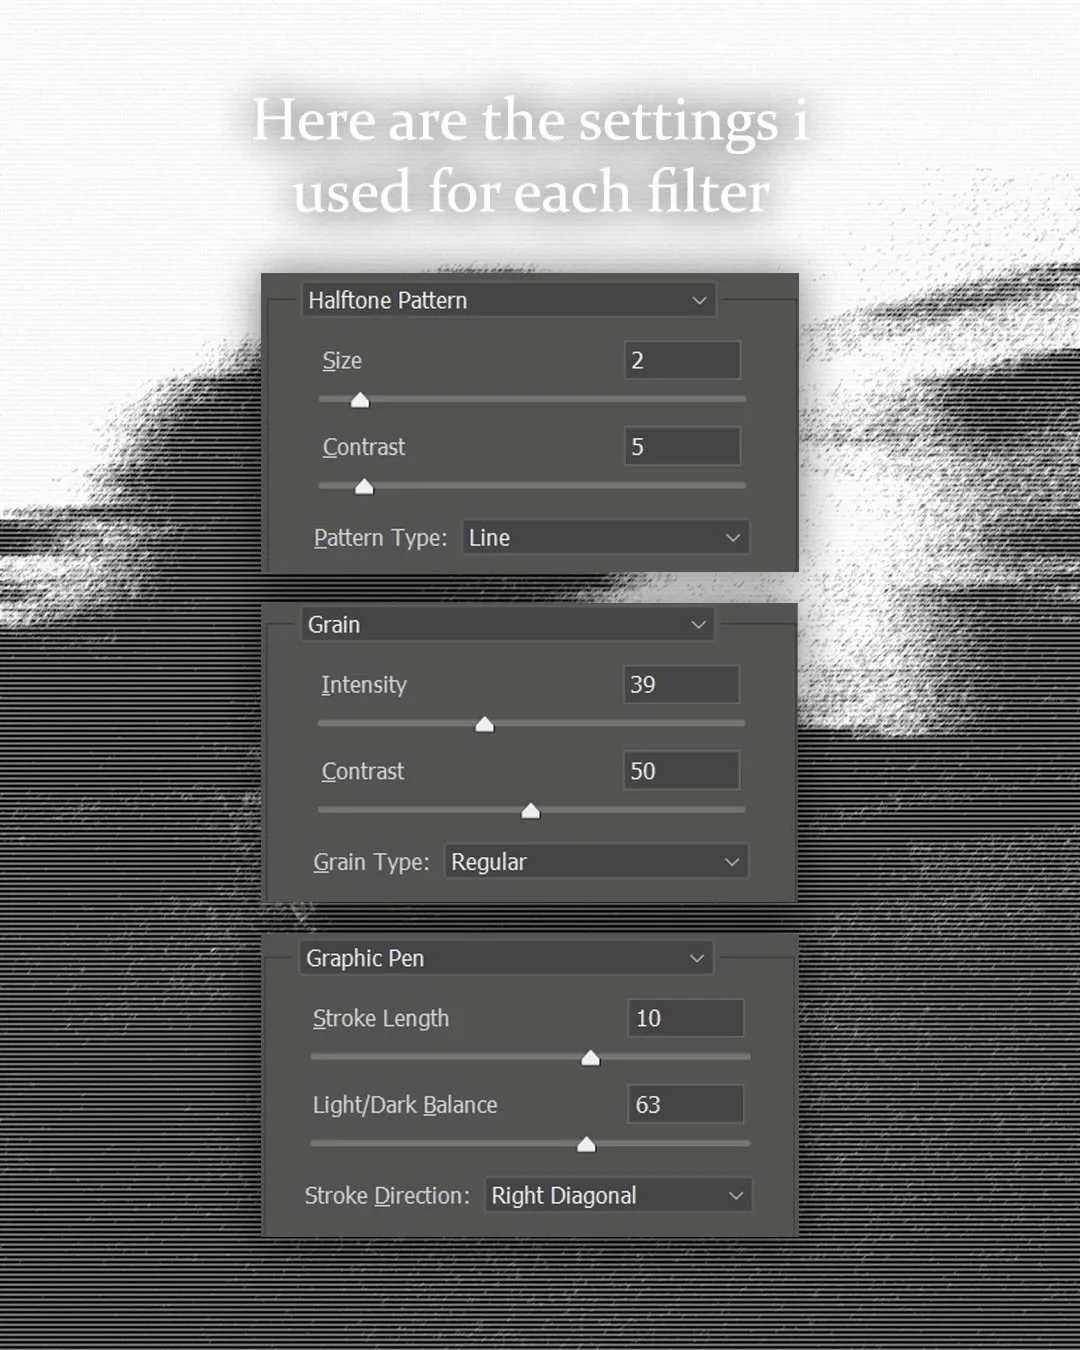Open the Graphic Pen filter dropdown

(x=506, y=958)
